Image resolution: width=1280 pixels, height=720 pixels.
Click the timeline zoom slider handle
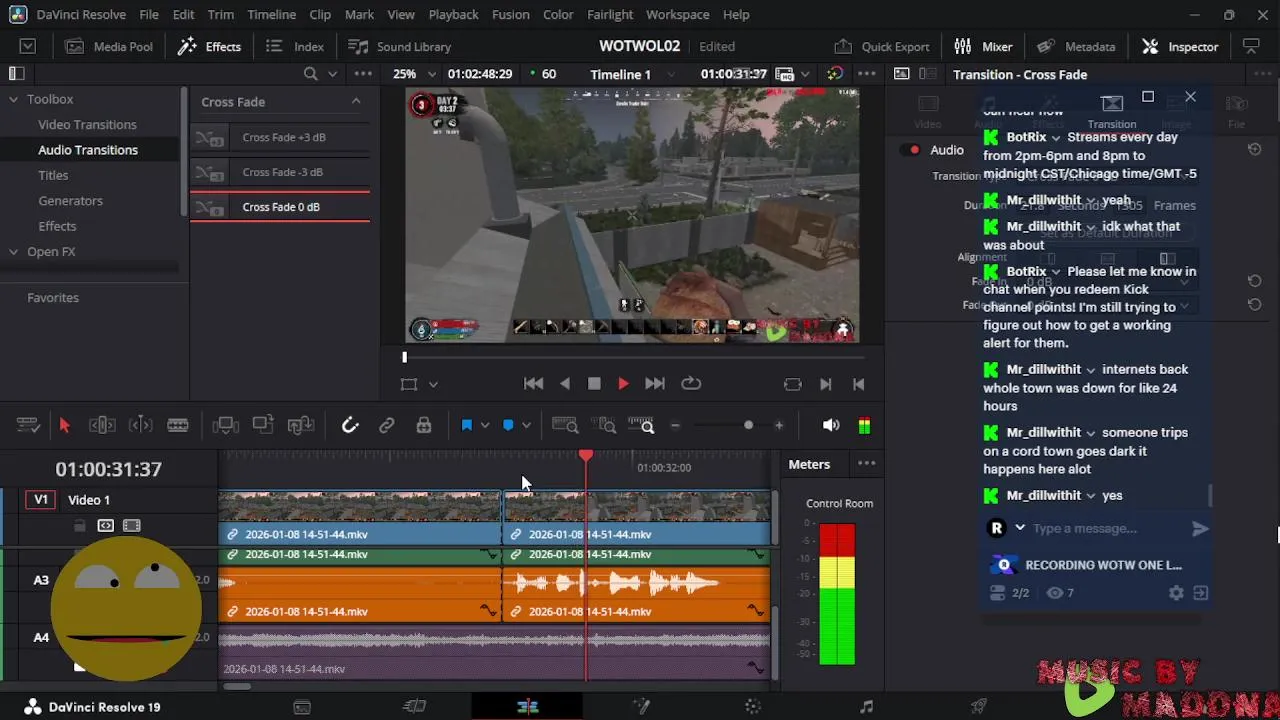pos(748,426)
